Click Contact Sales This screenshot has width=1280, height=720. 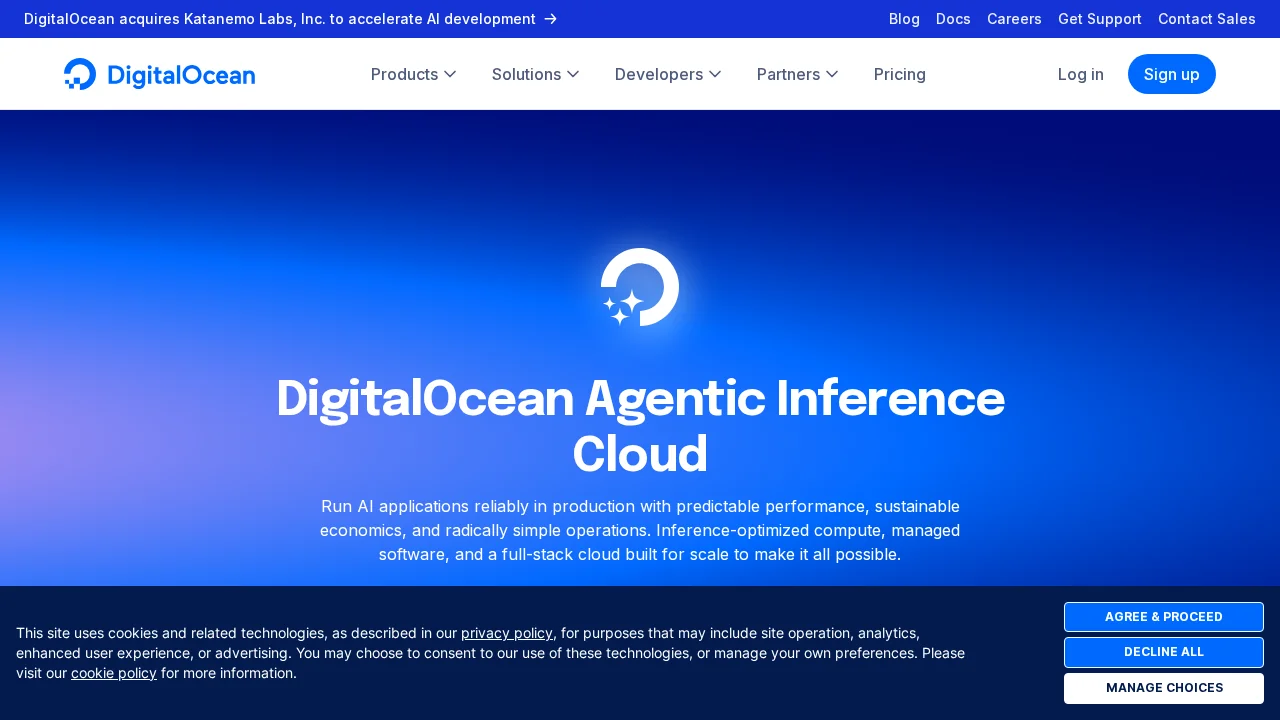point(1207,19)
